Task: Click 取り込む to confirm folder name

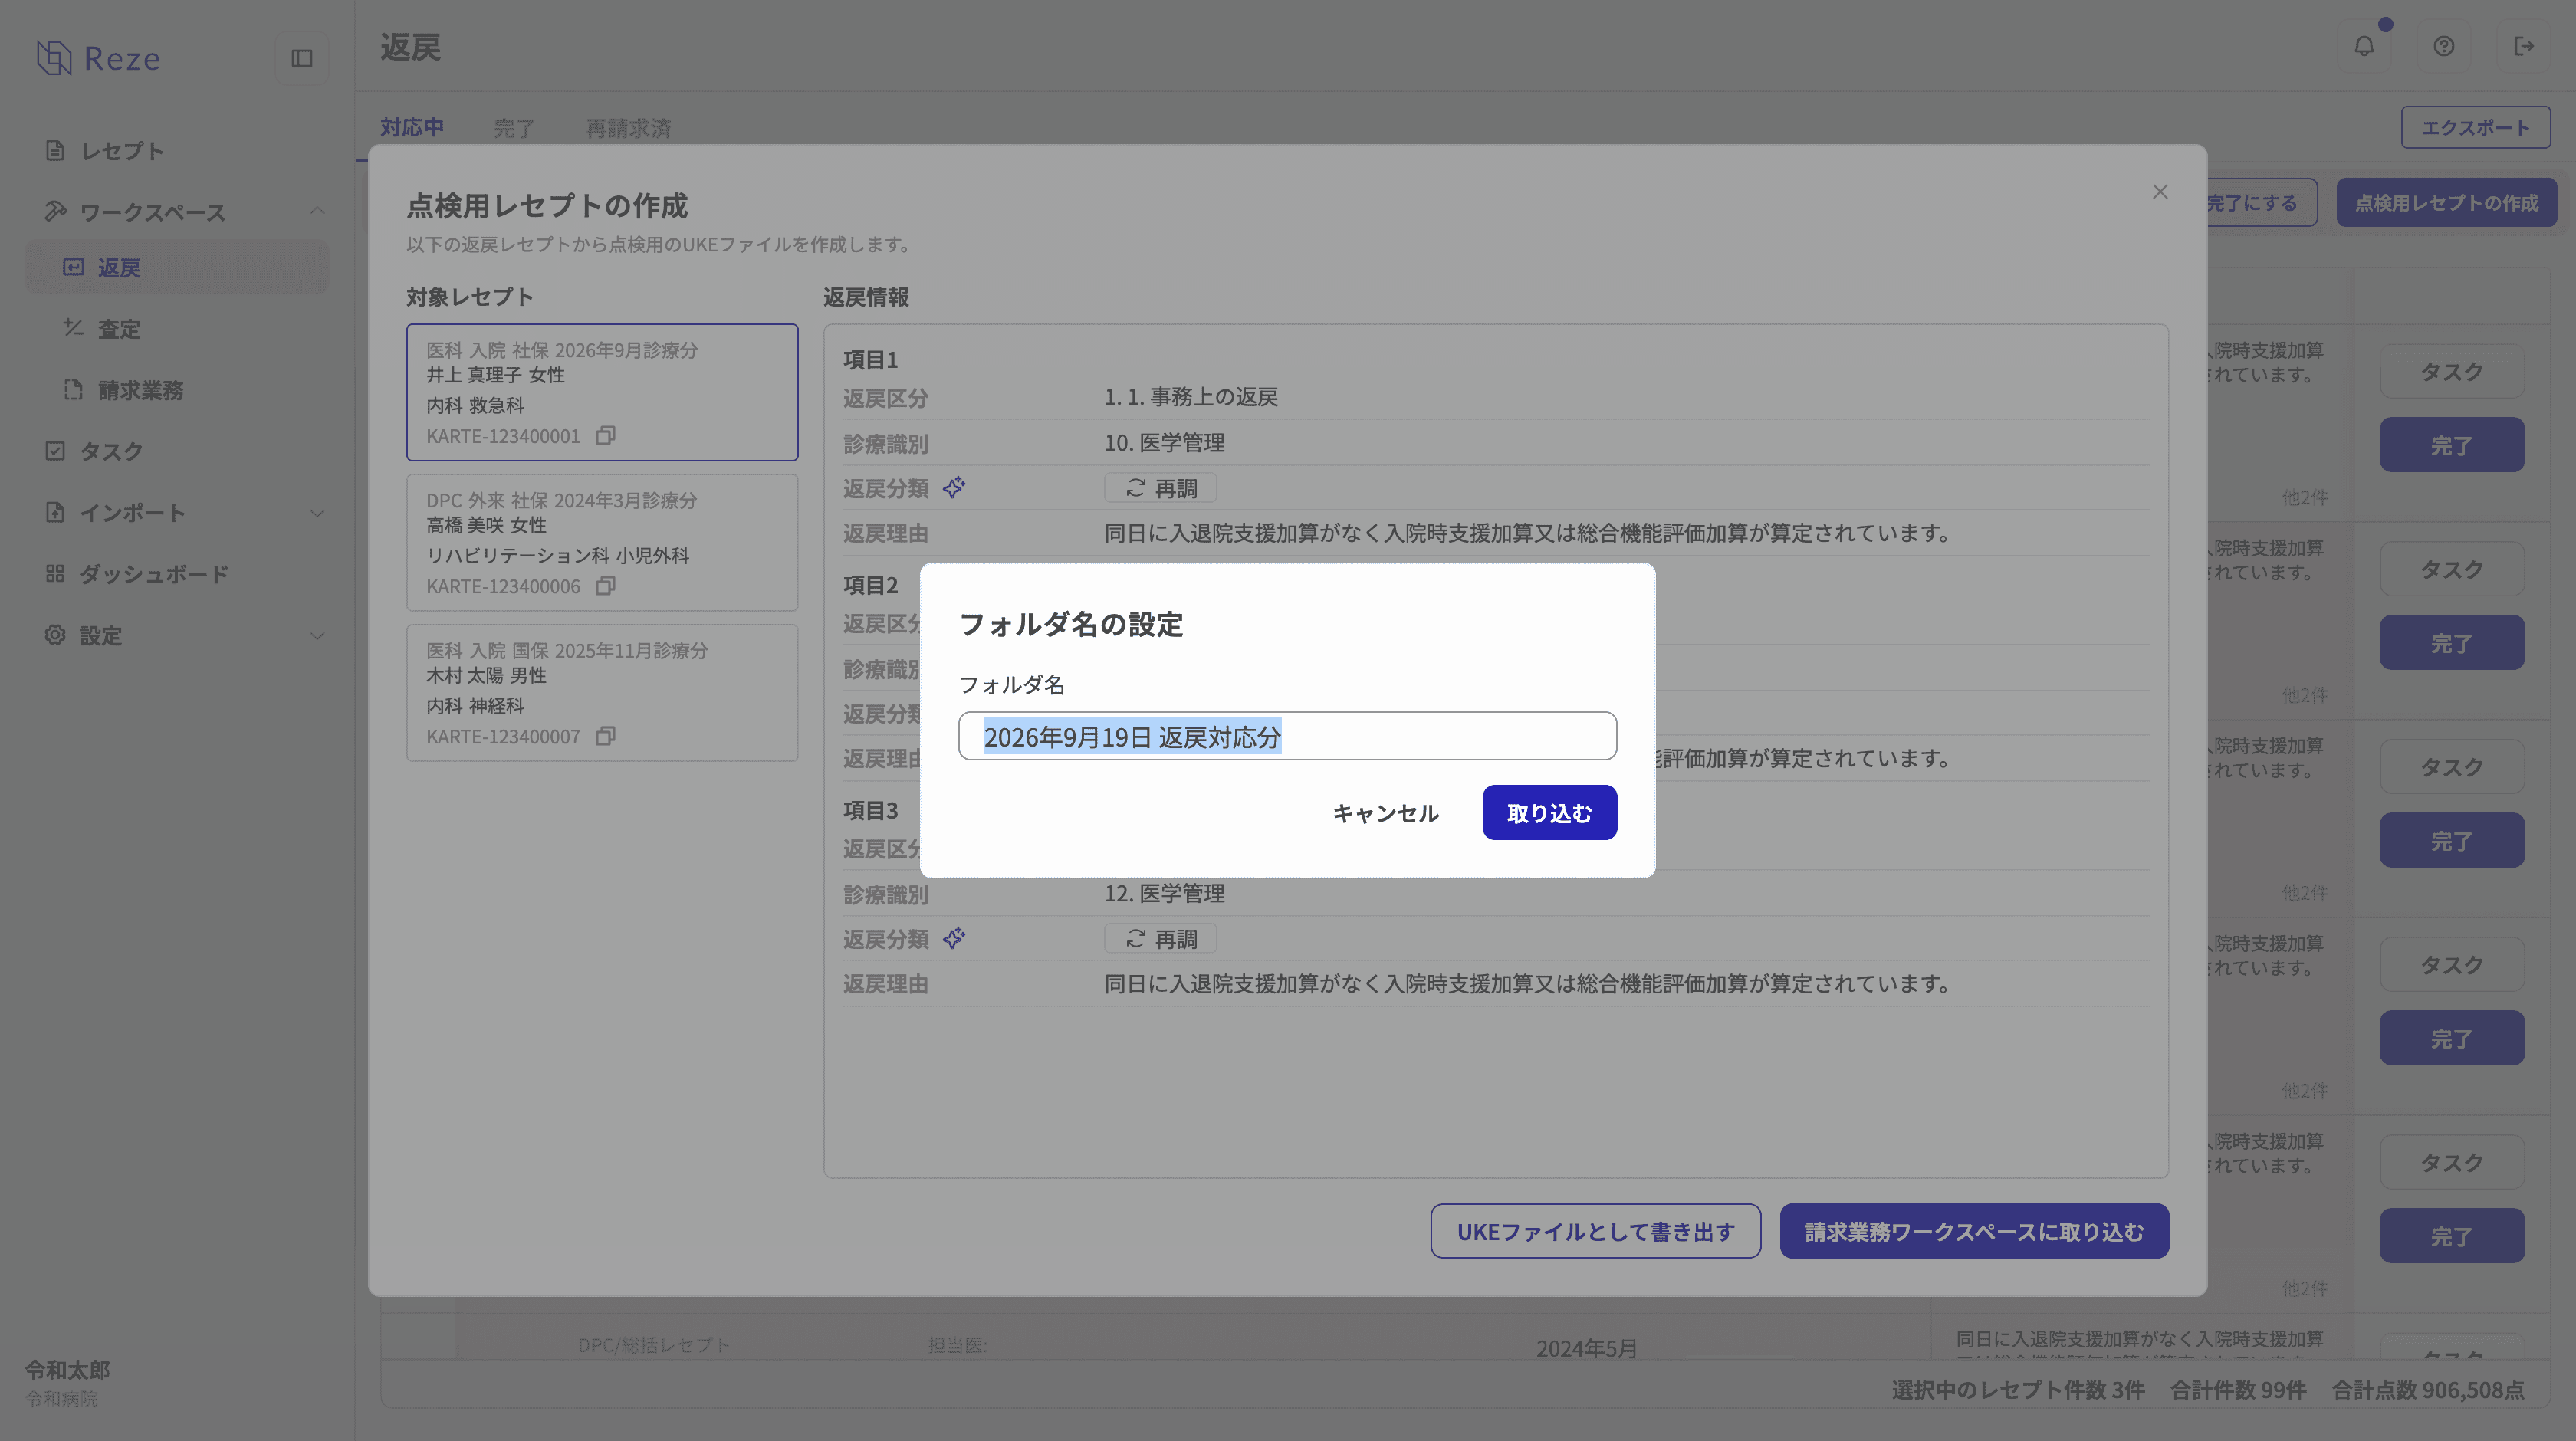Action: click(x=1549, y=813)
